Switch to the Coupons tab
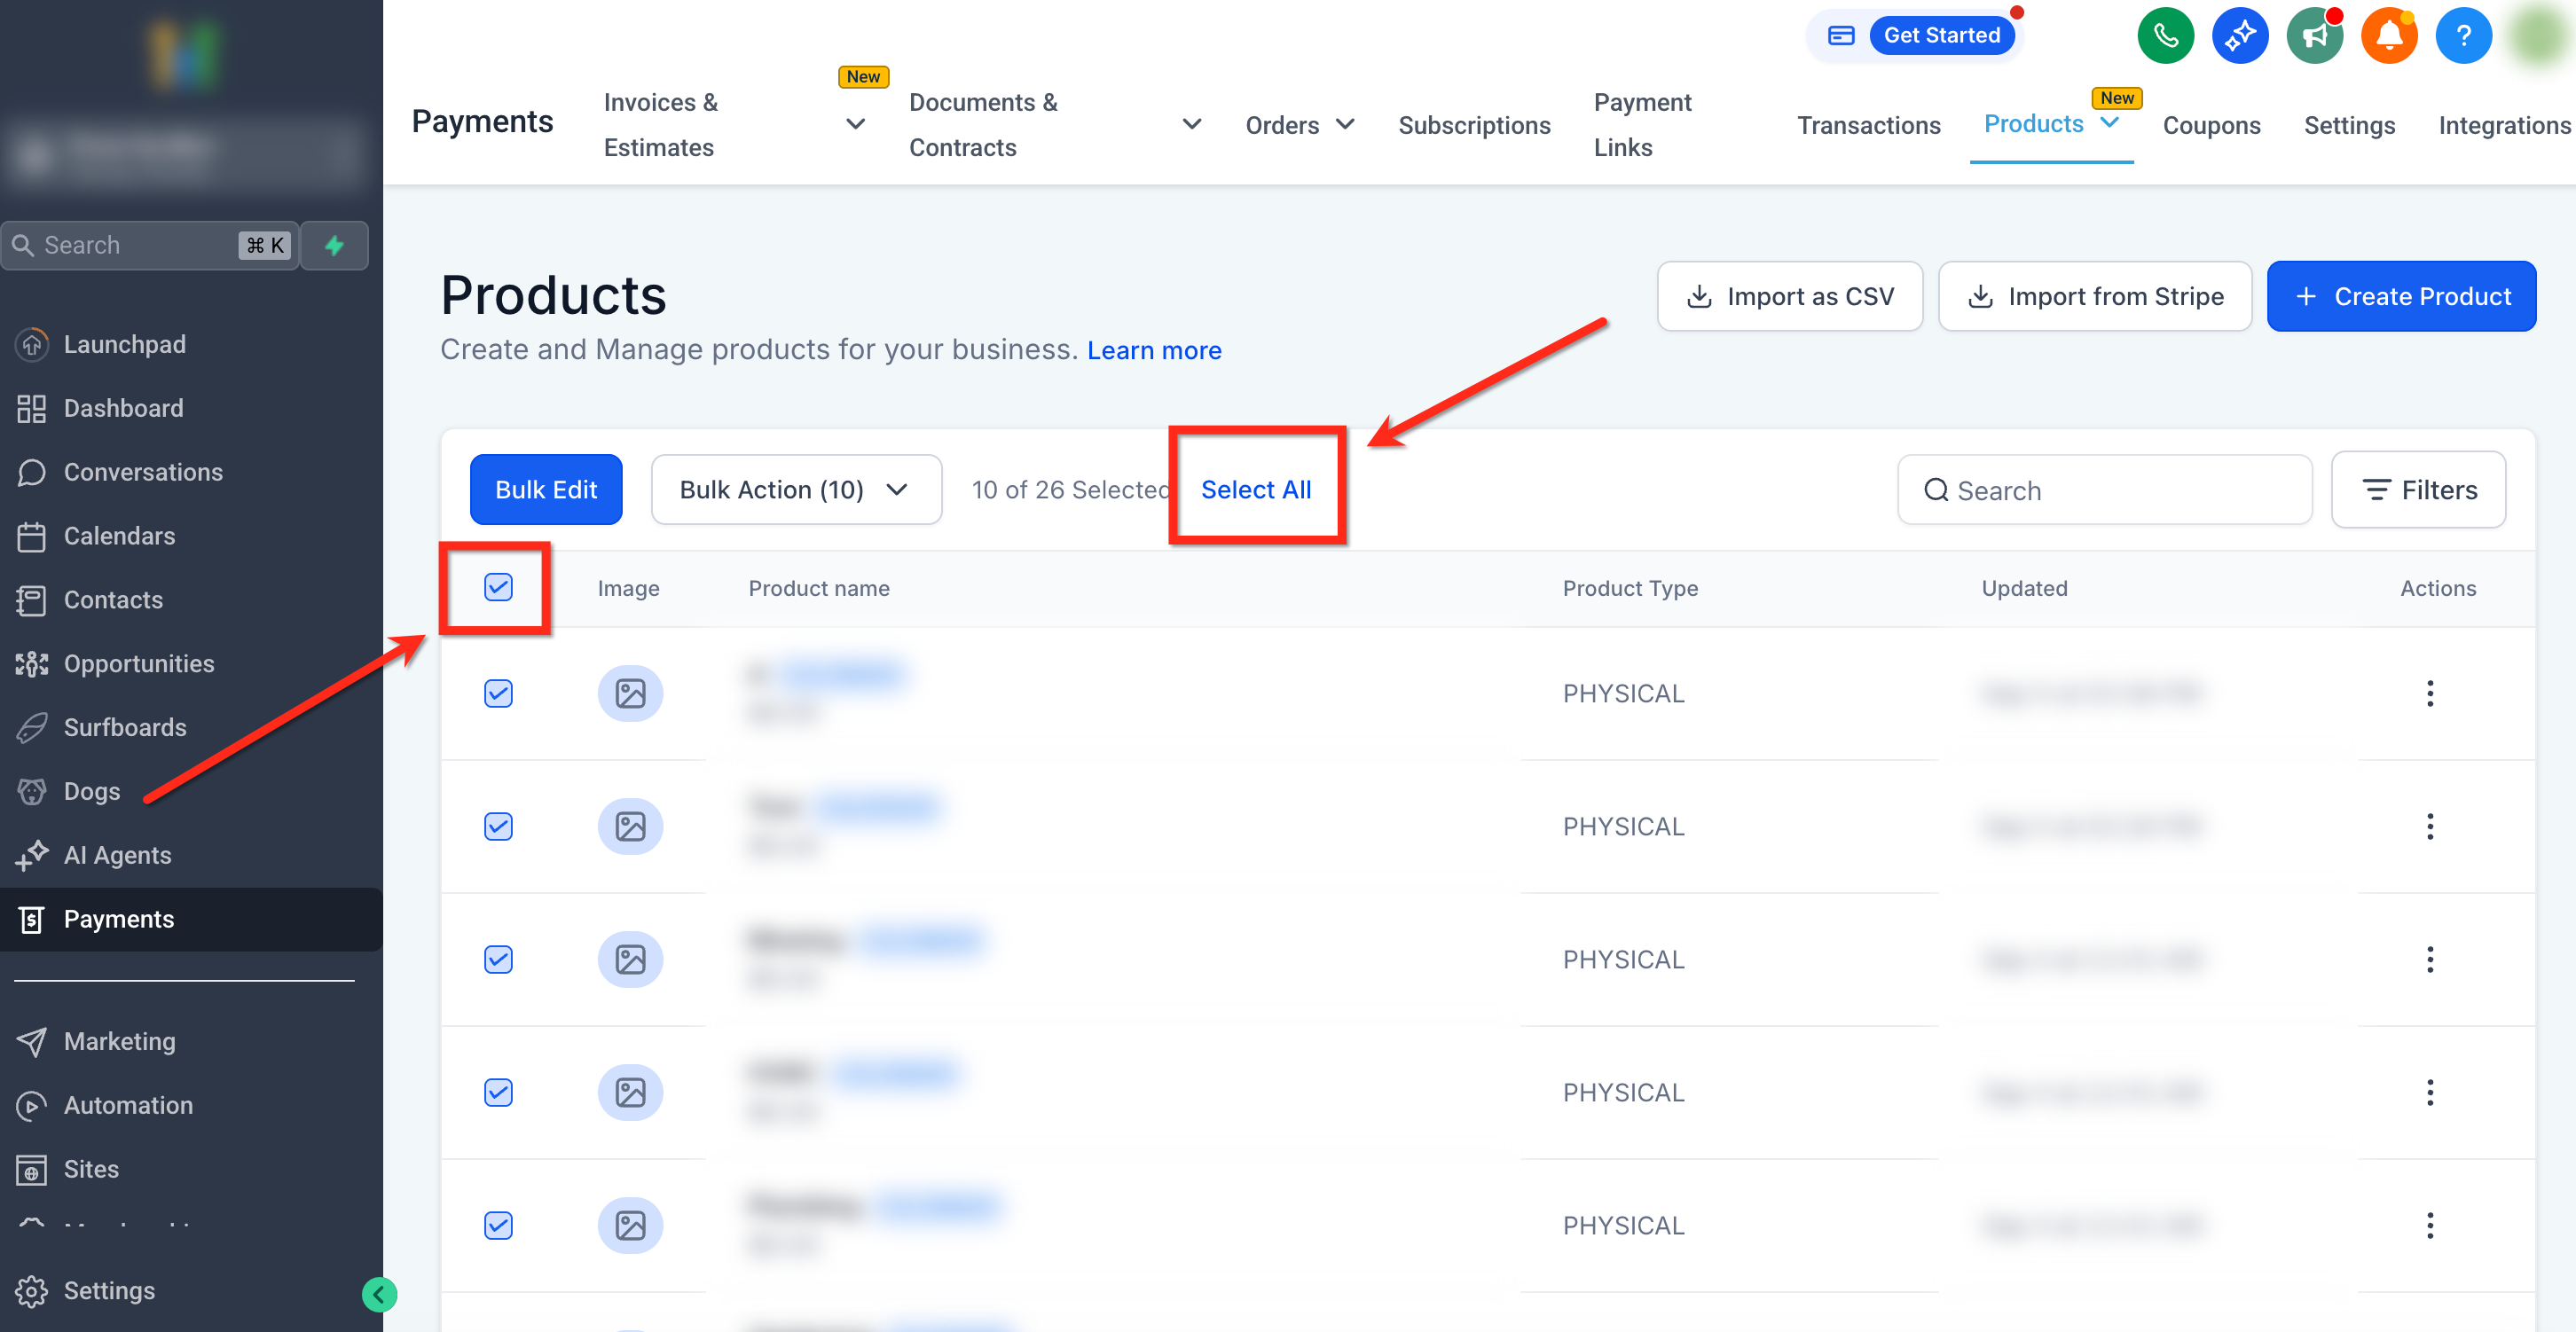The height and width of the screenshot is (1332, 2576). coord(2211,125)
